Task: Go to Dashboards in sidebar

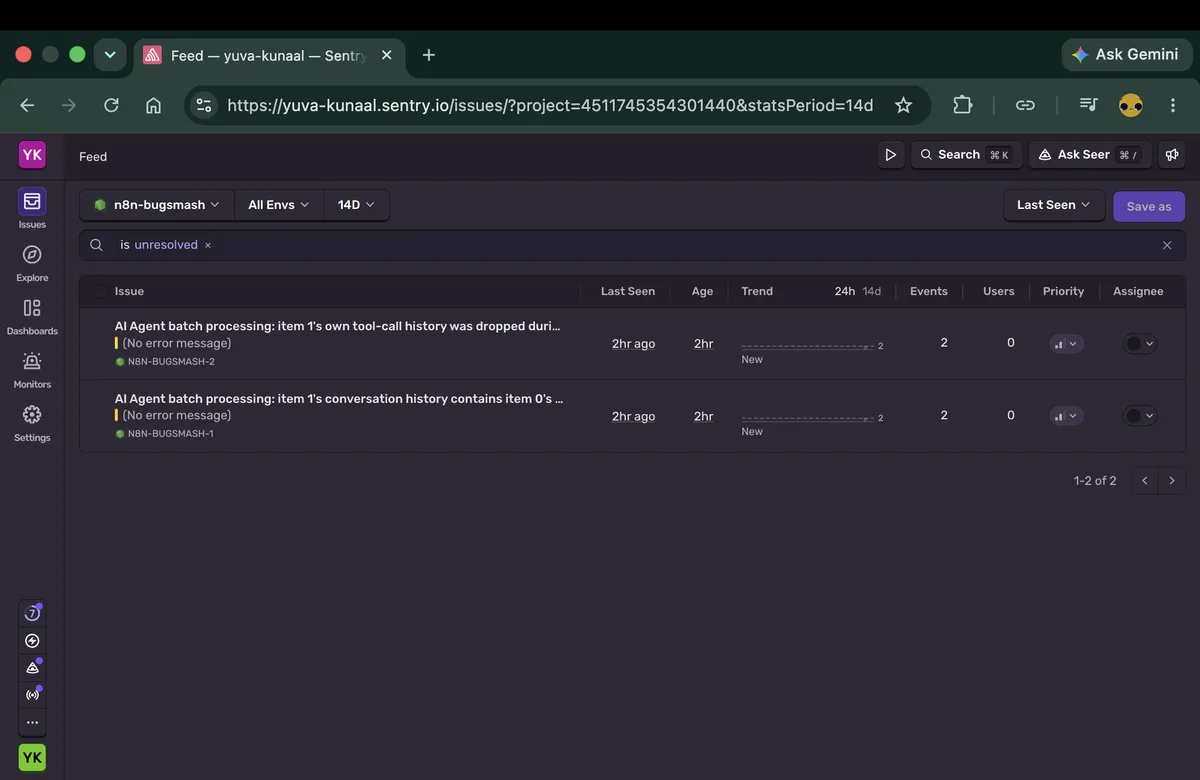Action: pos(32,315)
